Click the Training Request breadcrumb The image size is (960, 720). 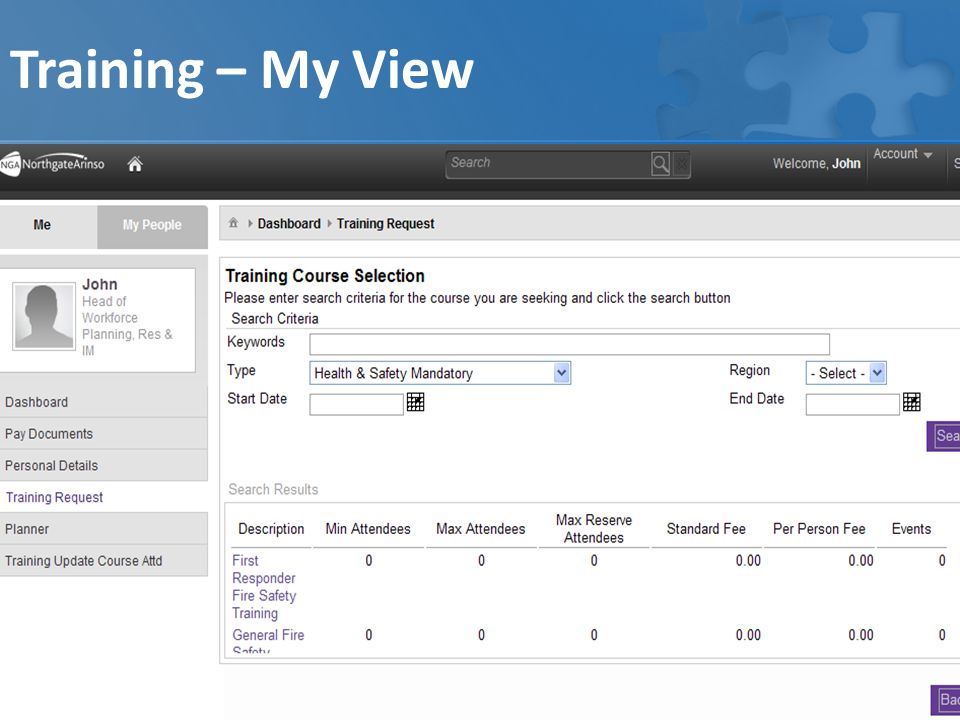coord(385,224)
